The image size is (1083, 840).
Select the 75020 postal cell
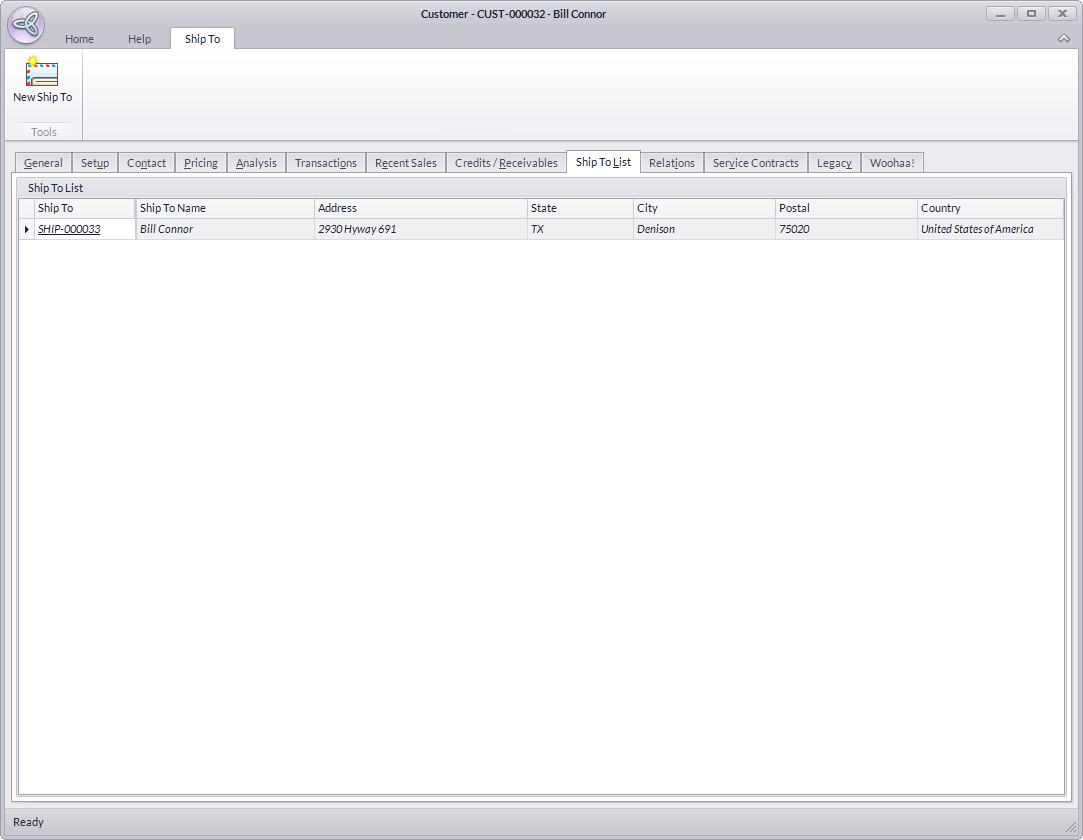click(846, 229)
